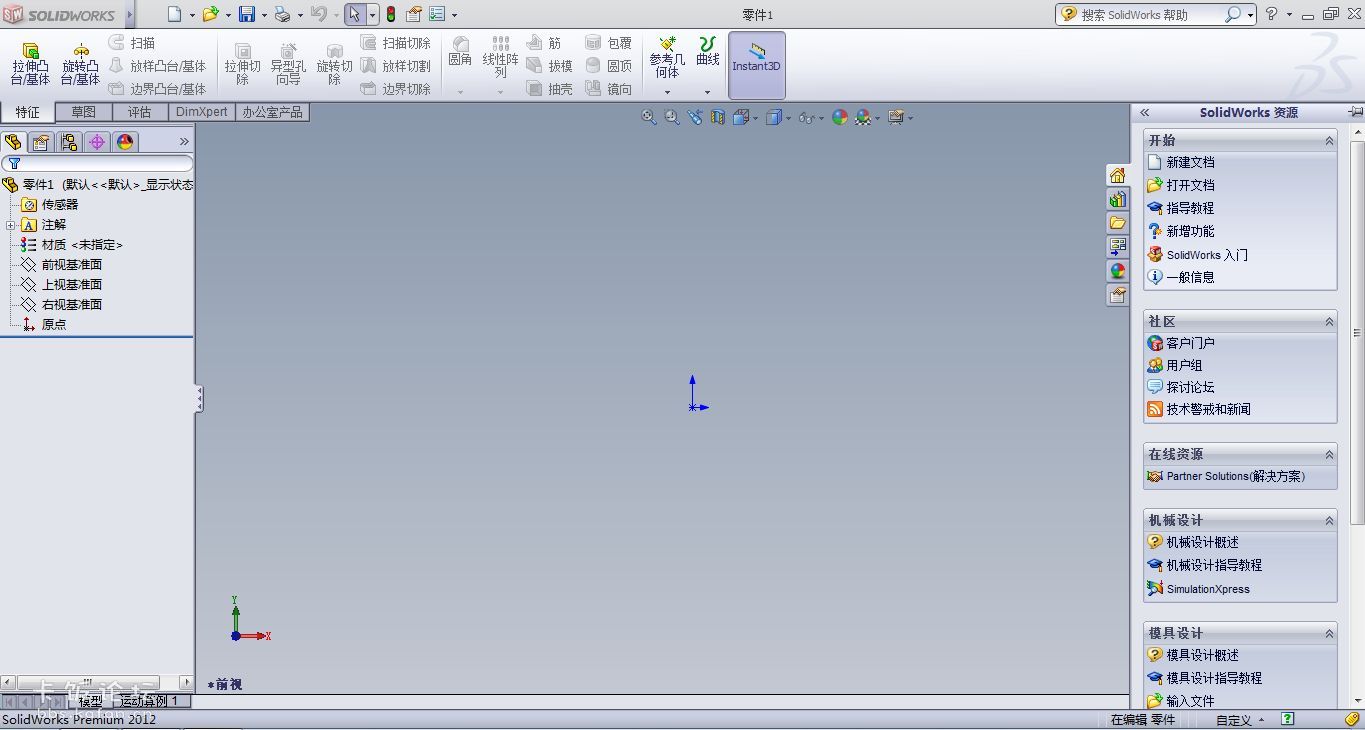Click the Extruded Cut (拉伸切除) tool
1365x730 pixels.
pyautogui.click(x=242, y=64)
